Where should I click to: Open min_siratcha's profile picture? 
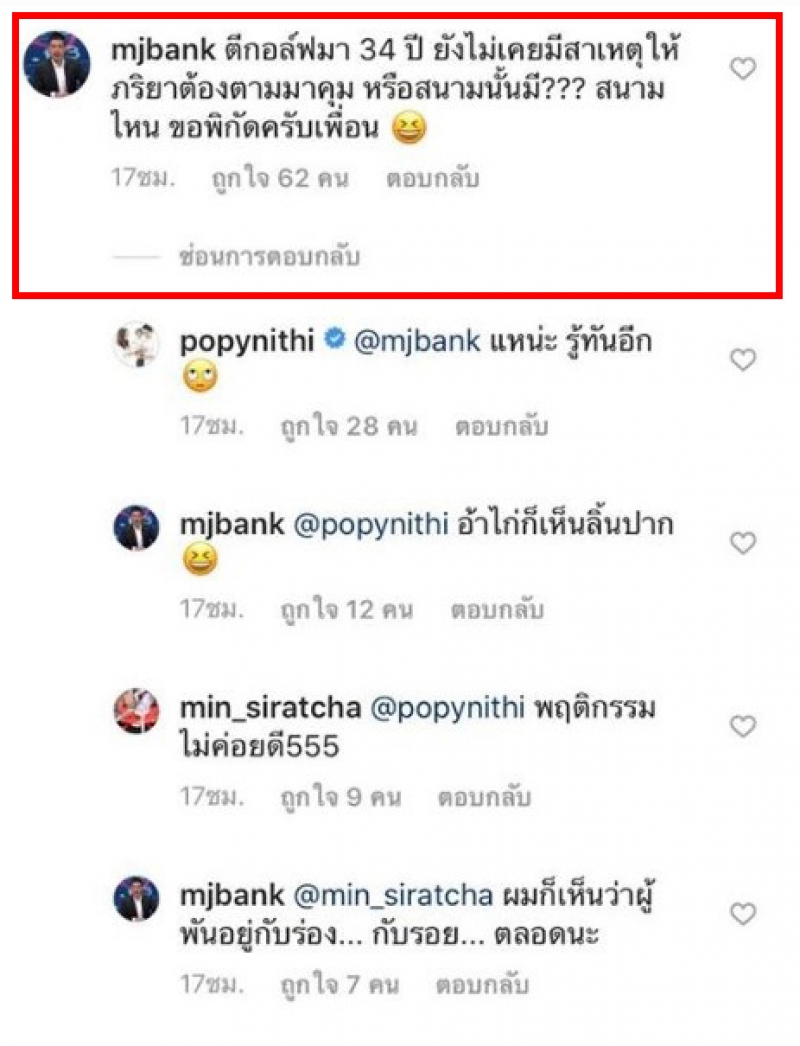coord(136,712)
